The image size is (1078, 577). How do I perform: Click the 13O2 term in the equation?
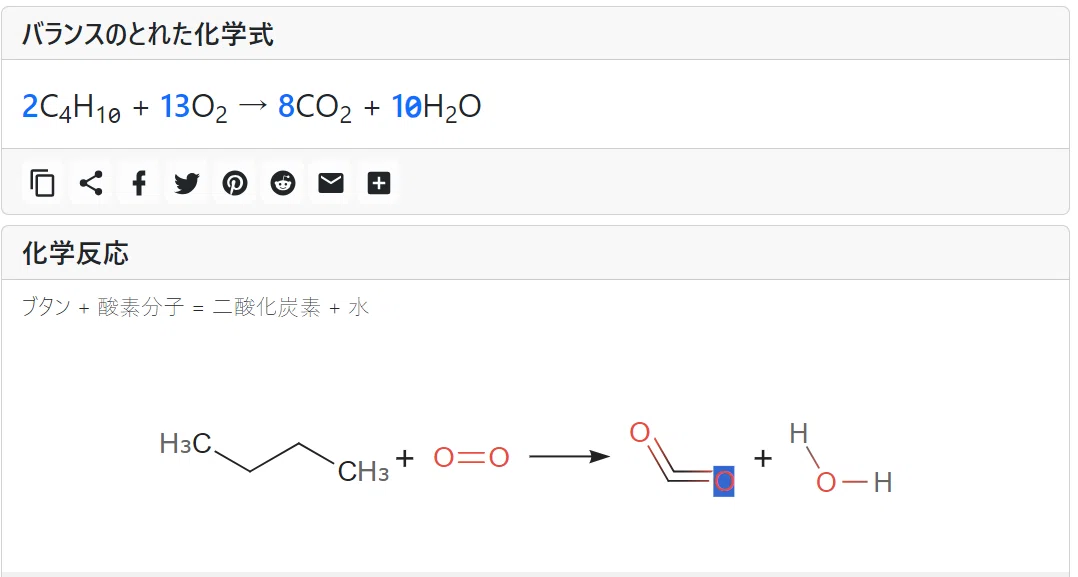[x=193, y=107]
